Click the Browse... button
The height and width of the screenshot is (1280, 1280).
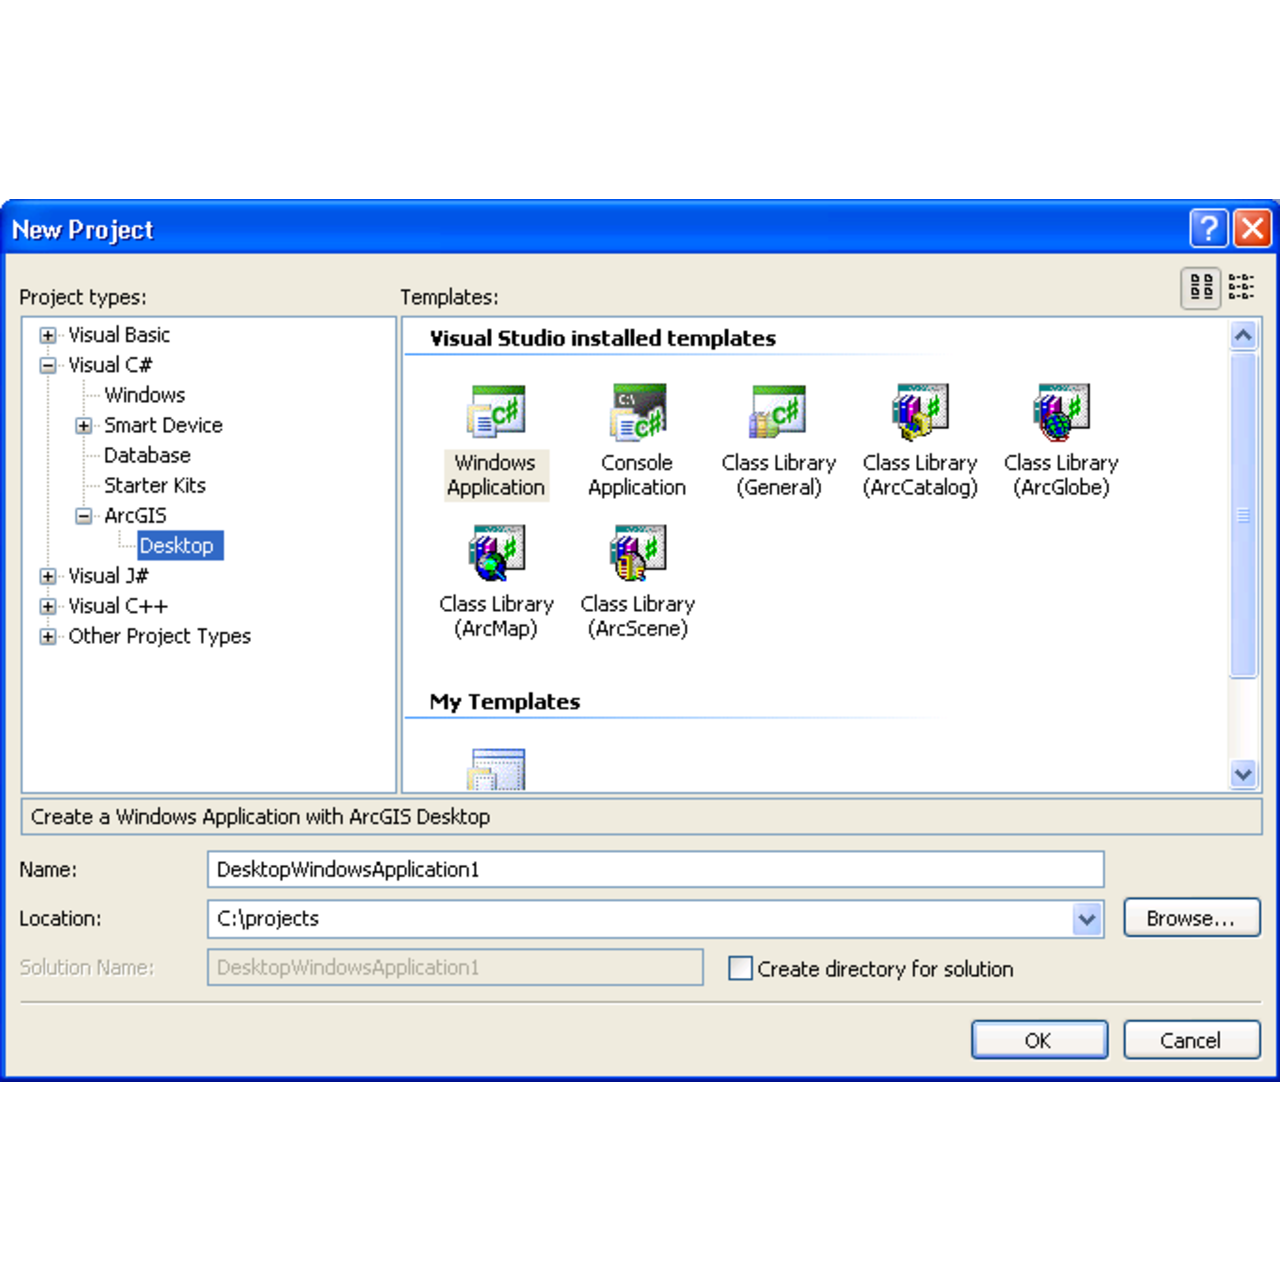click(1191, 918)
